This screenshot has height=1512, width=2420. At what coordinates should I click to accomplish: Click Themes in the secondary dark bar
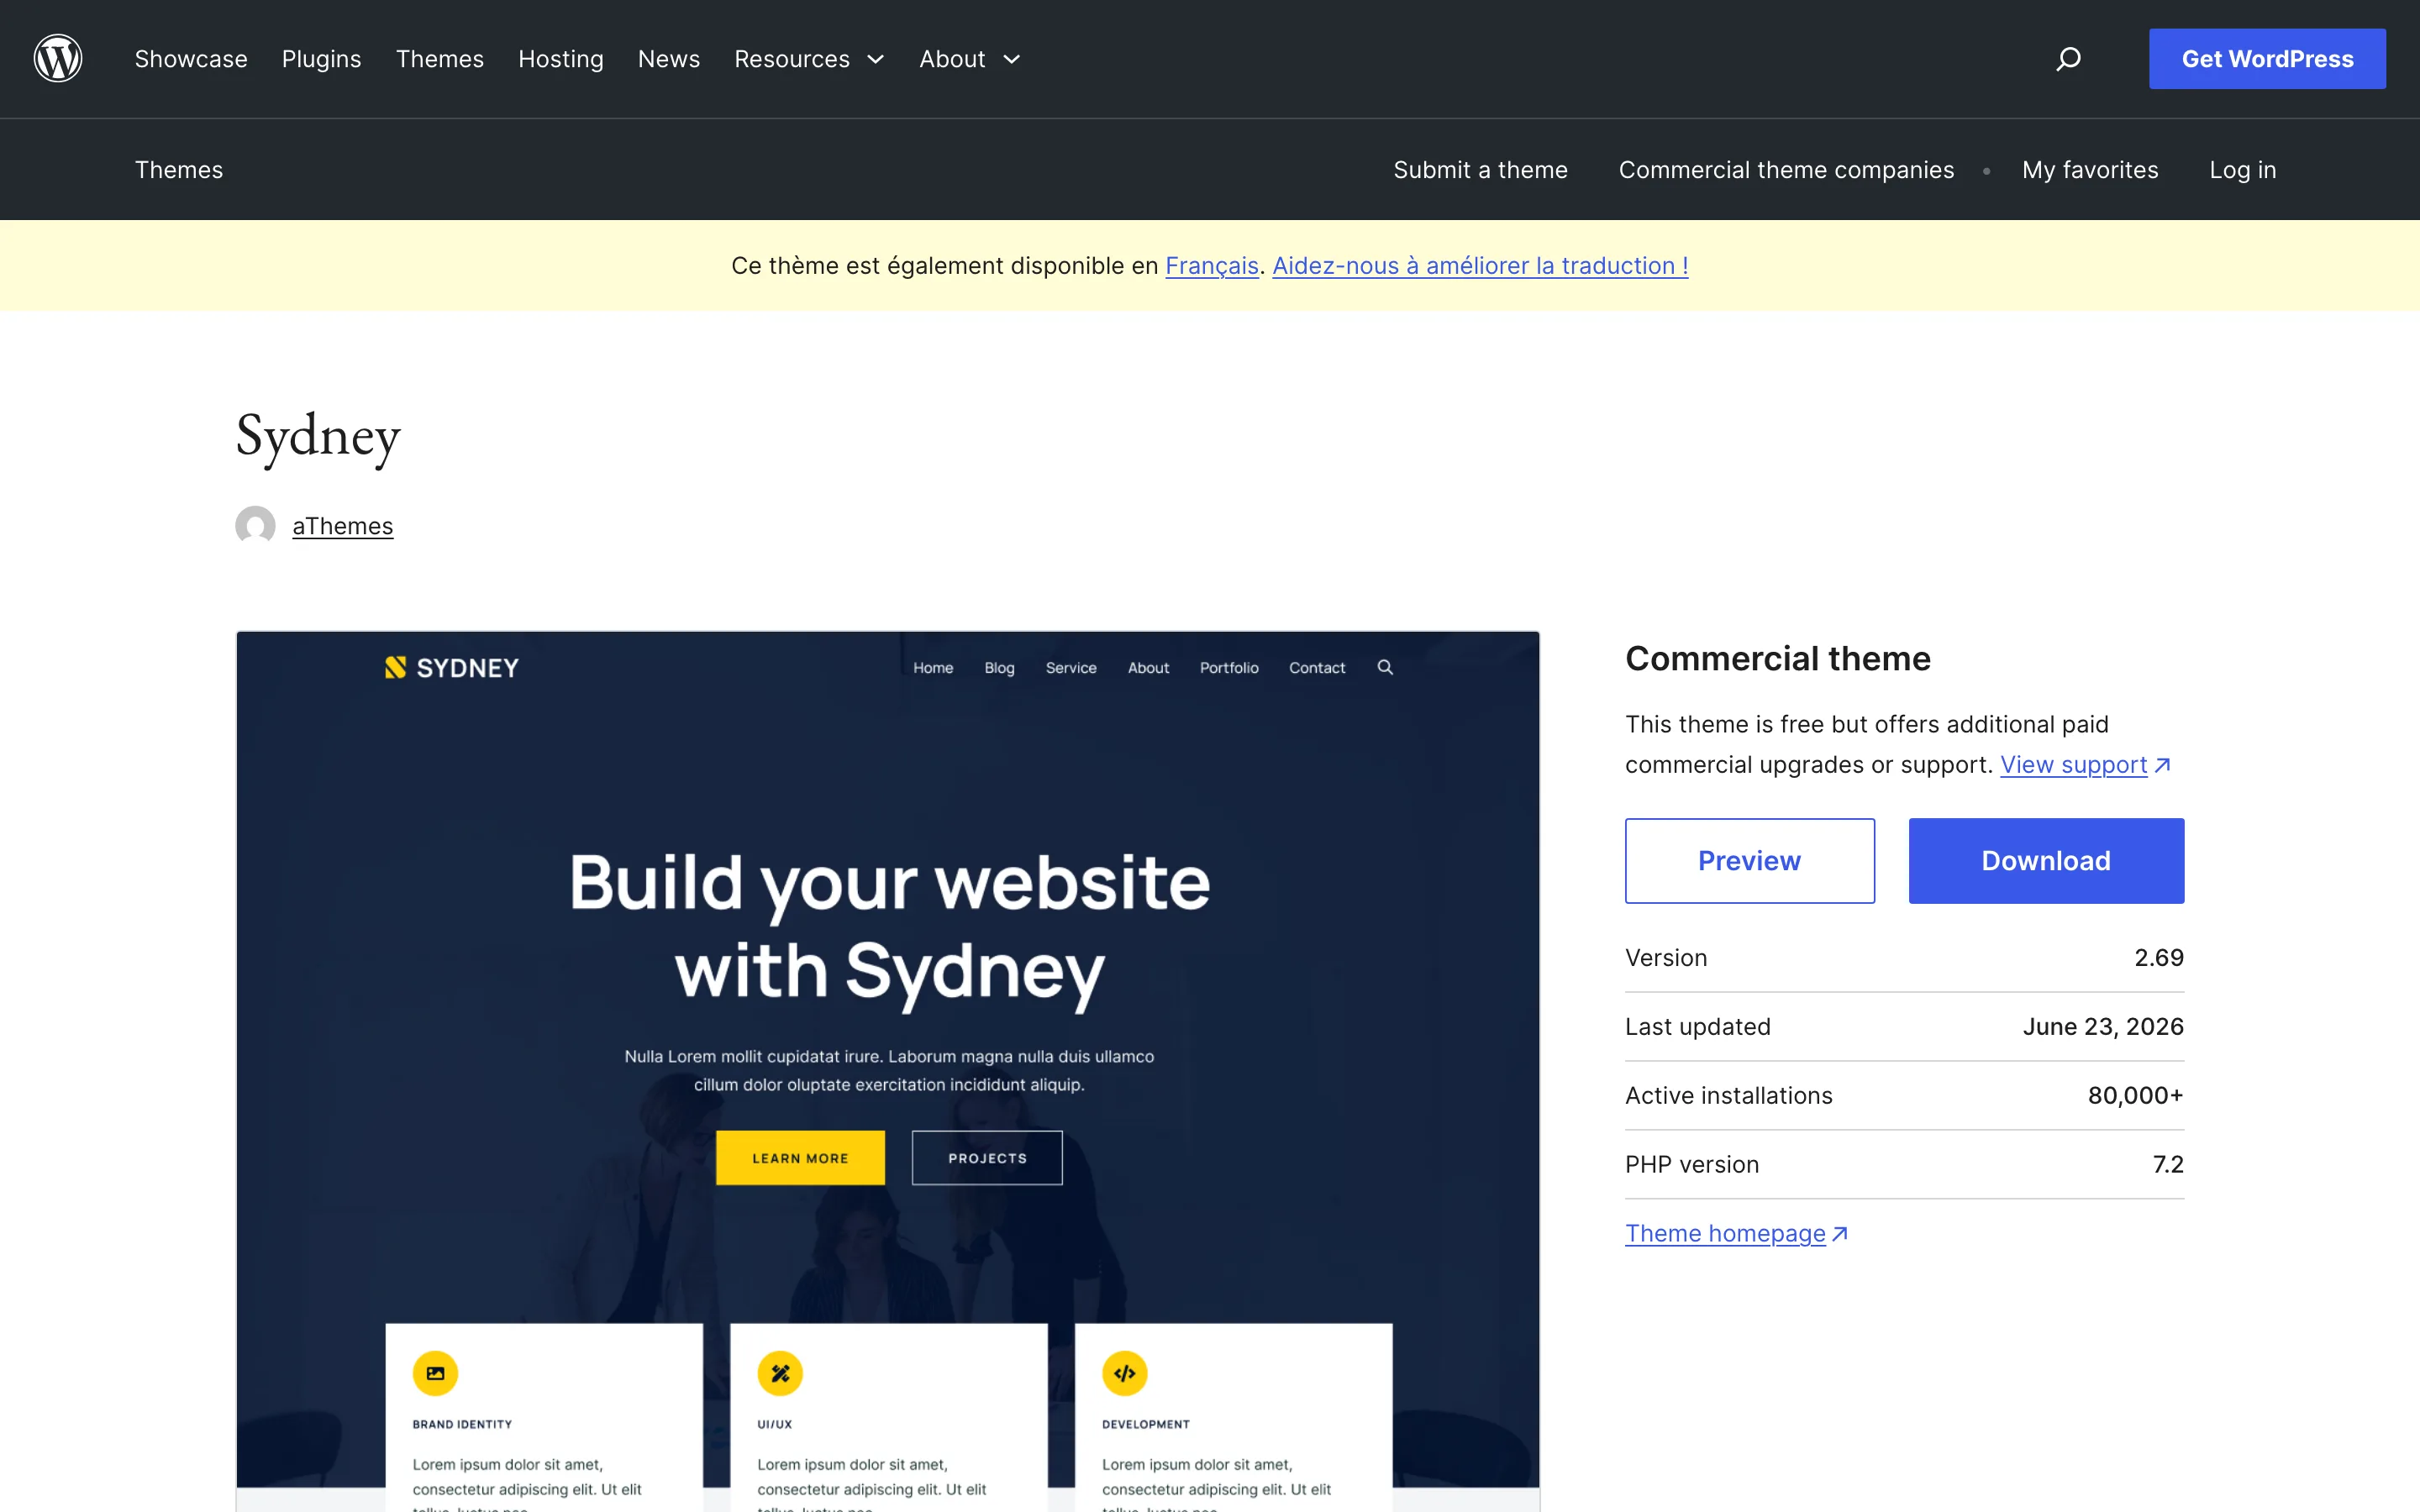(179, 170)
